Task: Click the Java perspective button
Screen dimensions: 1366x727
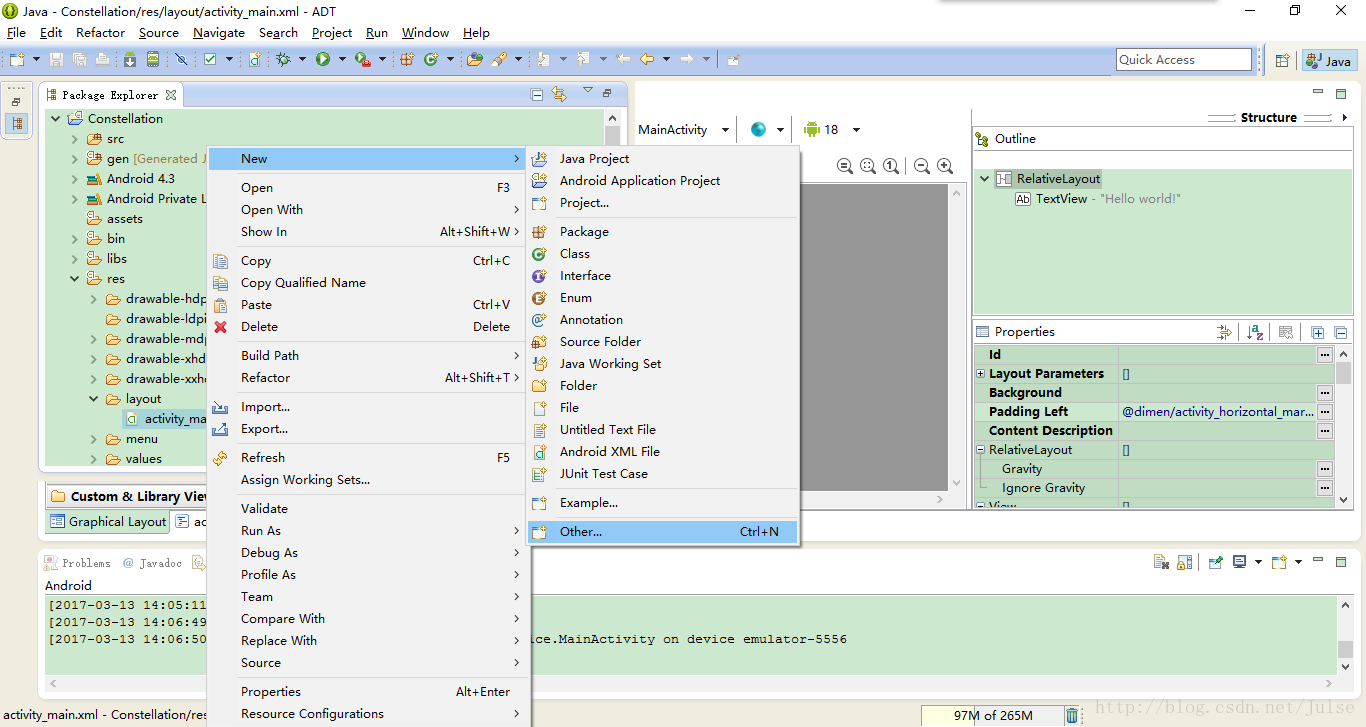Action: click(x=1329, y=61)
